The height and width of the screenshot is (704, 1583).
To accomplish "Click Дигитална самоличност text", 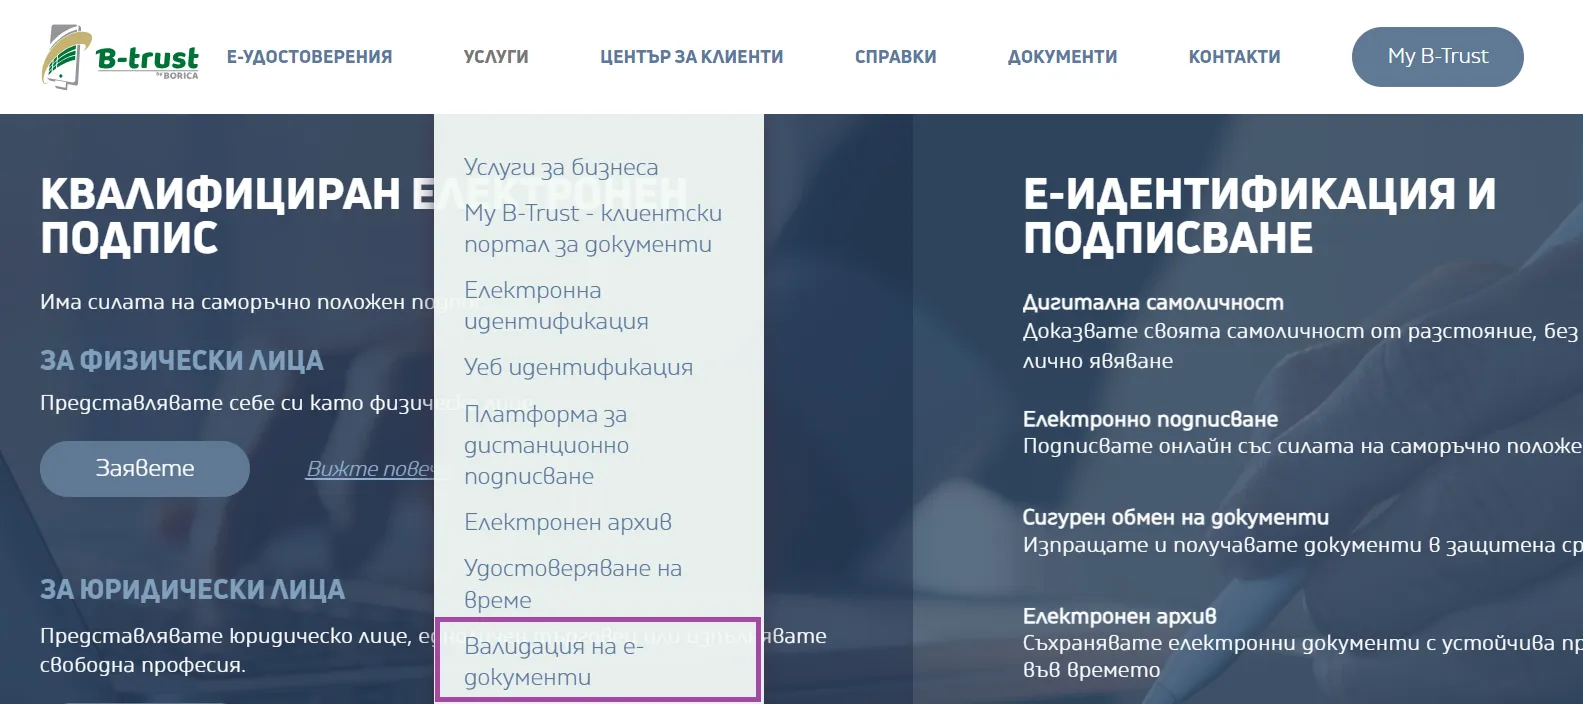I will (x=1152, y=302).
